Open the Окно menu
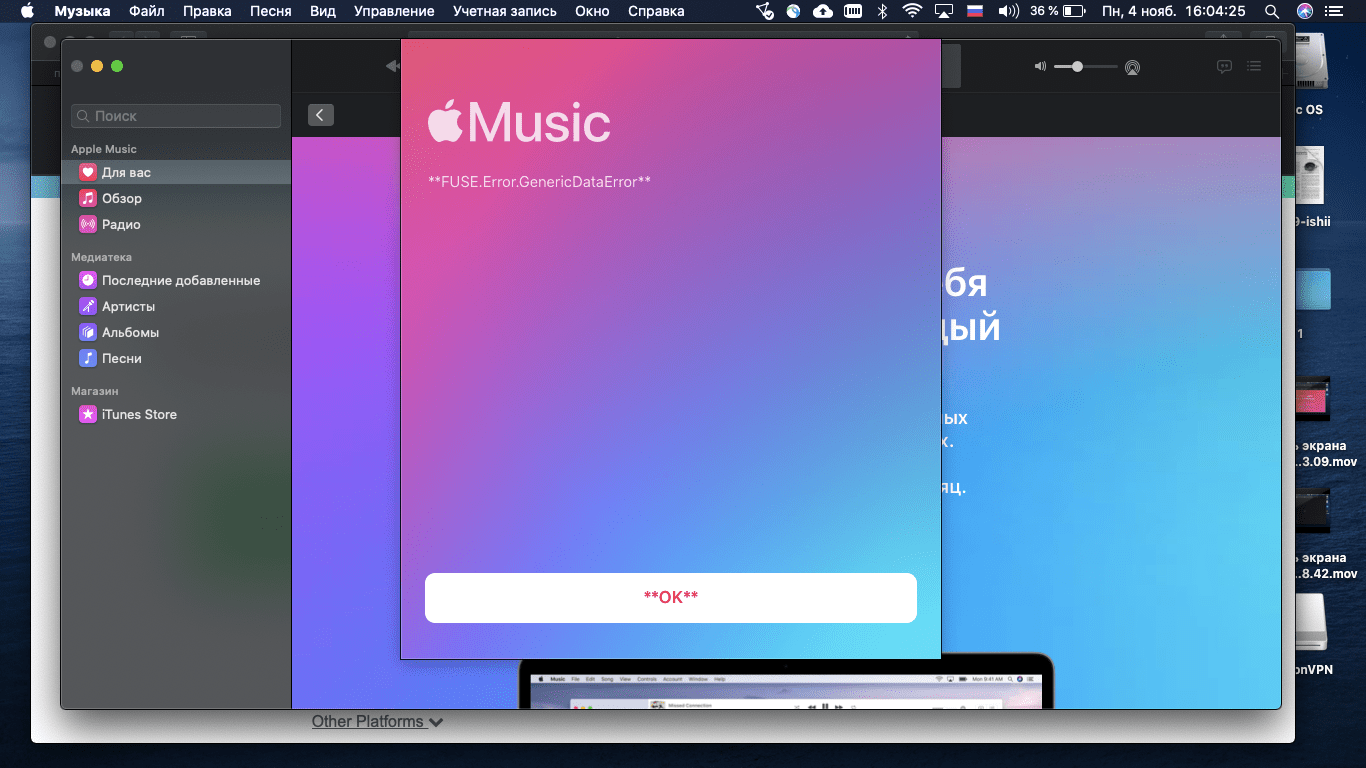Image resolution: width=1366 pixels, height=768 pixels. (592, 11)
